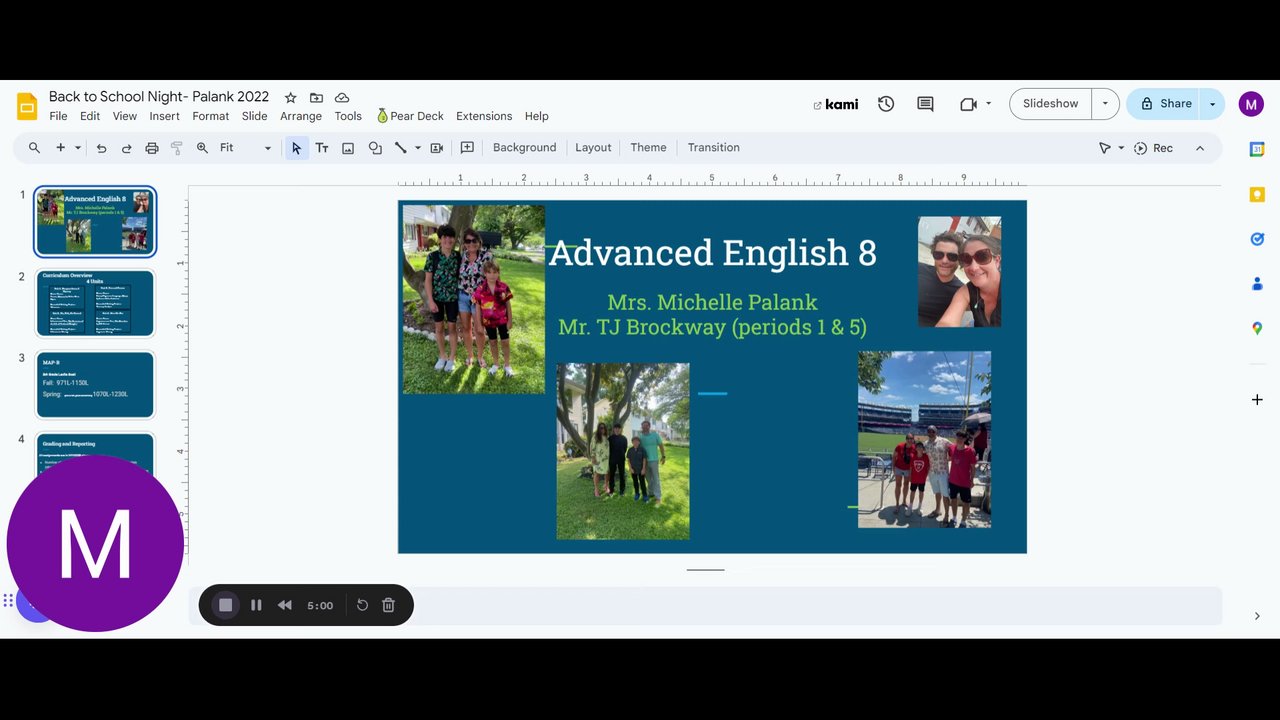Open the comments history icon
Viewport: 1280px width, 720px height.
pyautogui.click(x=925, y=104)
